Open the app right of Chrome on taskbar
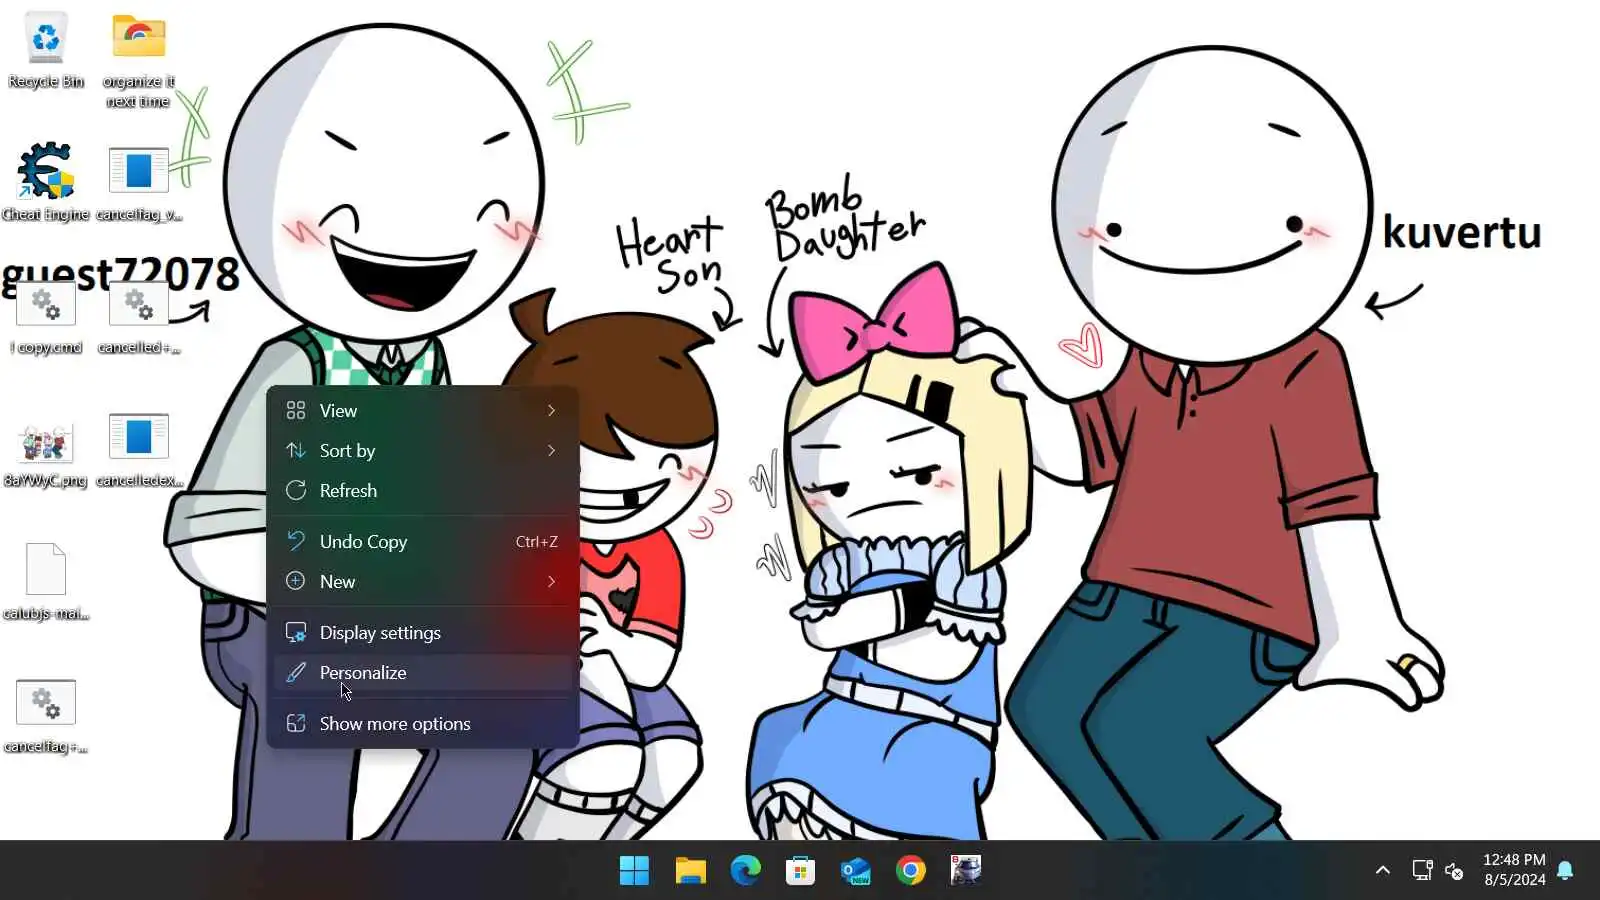The width and height of the screenshot is (1600, 900). pos(966,870)
